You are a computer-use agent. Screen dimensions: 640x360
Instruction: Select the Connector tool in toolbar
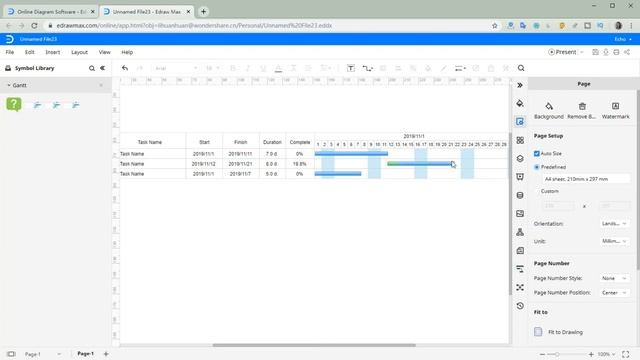(367, 68)
